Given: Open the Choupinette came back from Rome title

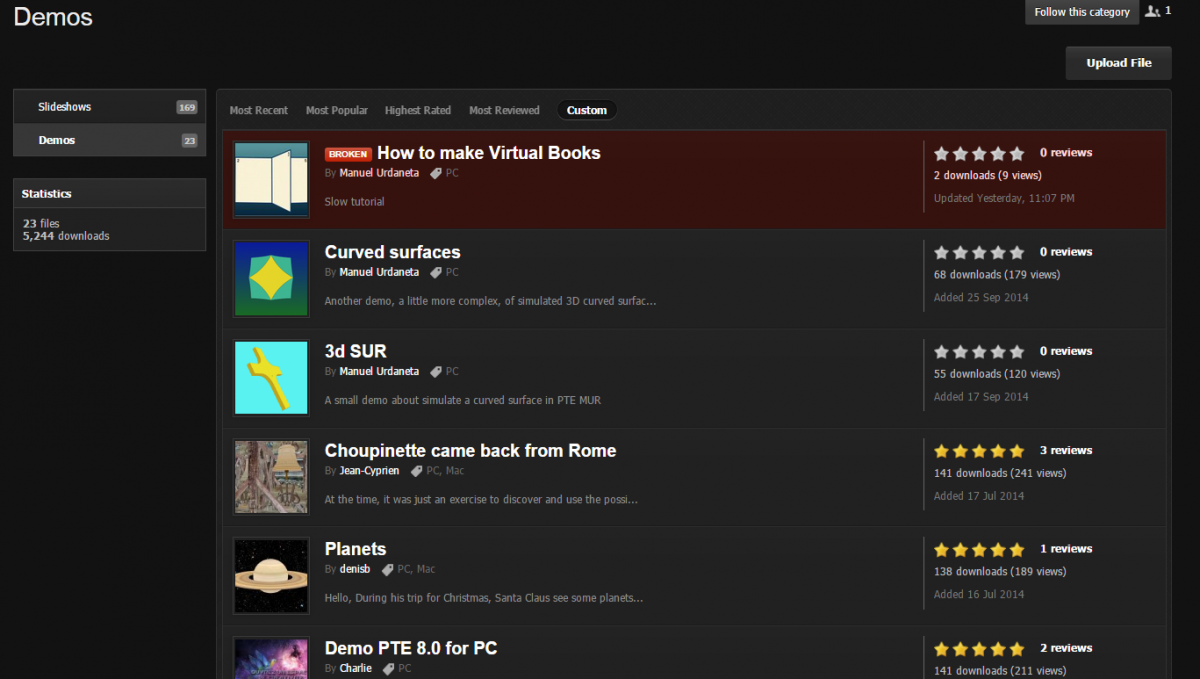Looking at the screenshot, I should [x=470, y=450].
